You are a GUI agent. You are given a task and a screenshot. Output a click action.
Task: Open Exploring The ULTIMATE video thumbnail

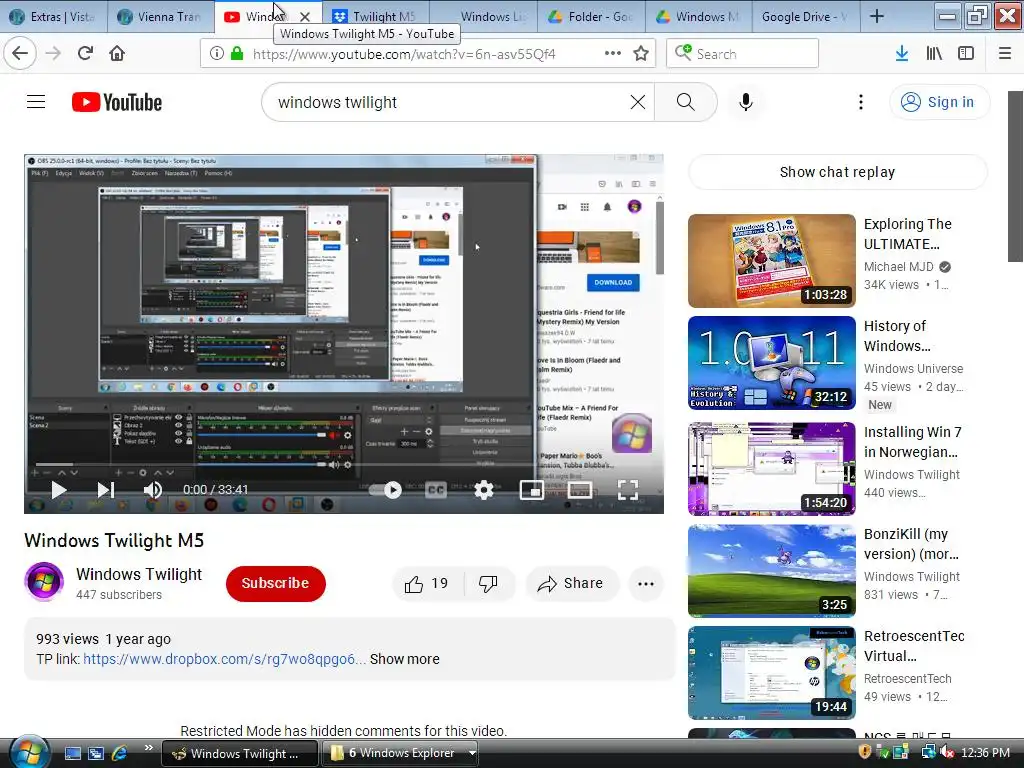tap(771, 261)
